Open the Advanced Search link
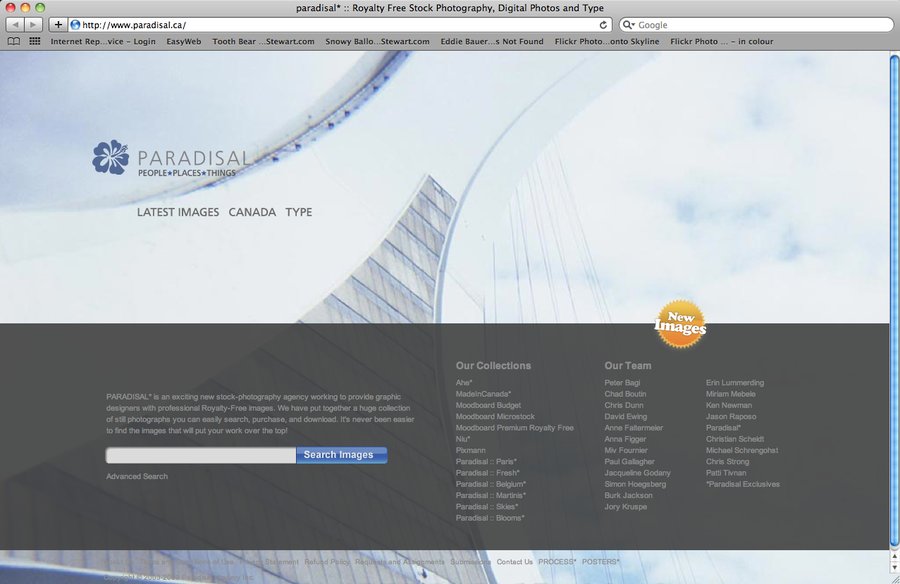The image size is (900, 584). pyautogui.click(x=137, y=476)
